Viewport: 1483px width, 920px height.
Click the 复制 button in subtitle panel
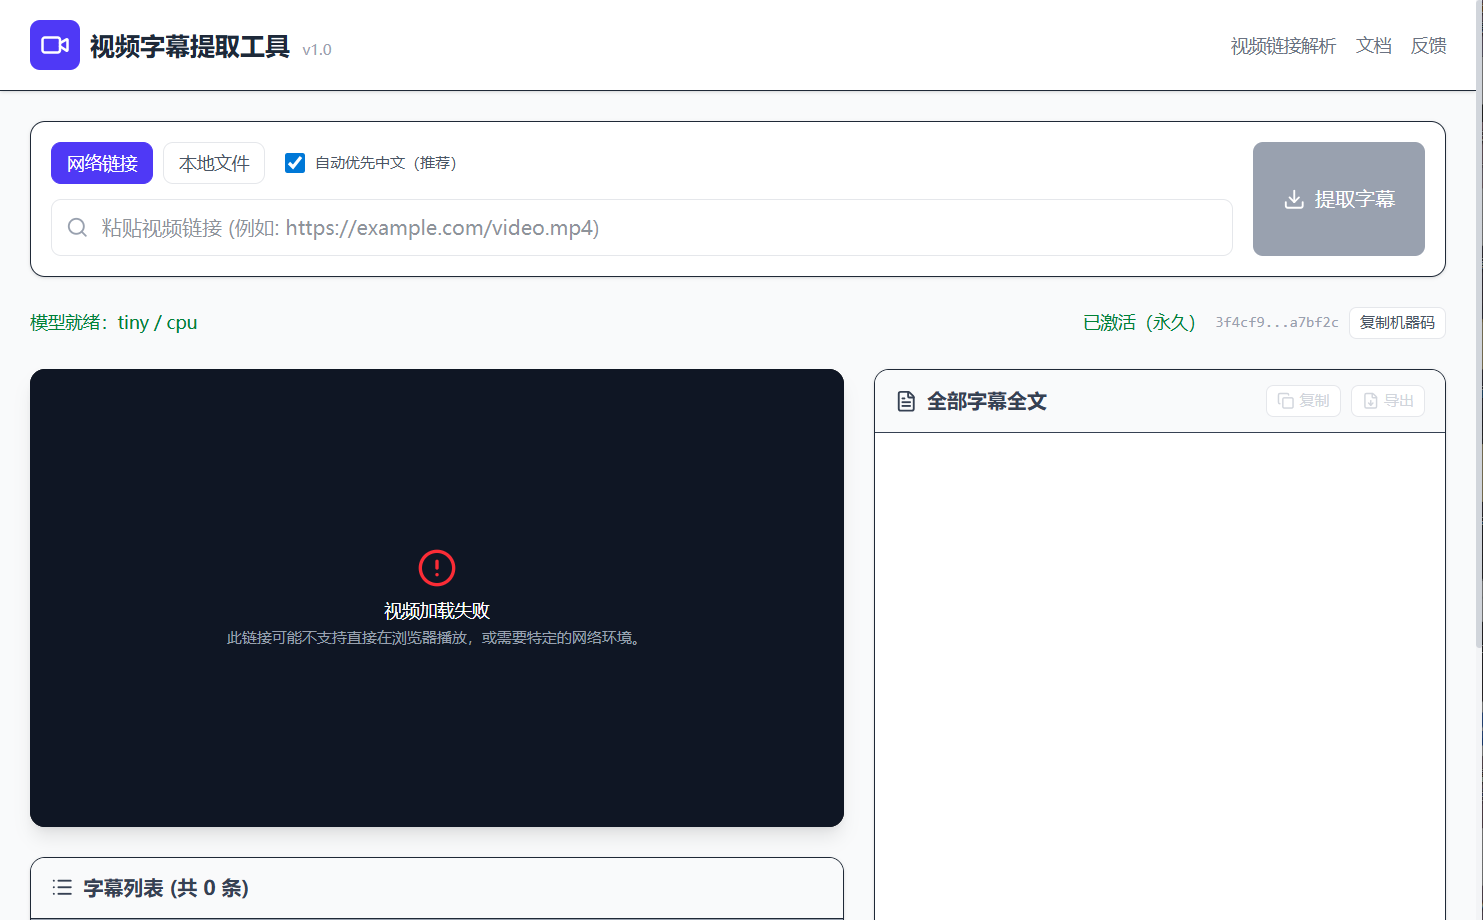click(x=1303, y=401)
